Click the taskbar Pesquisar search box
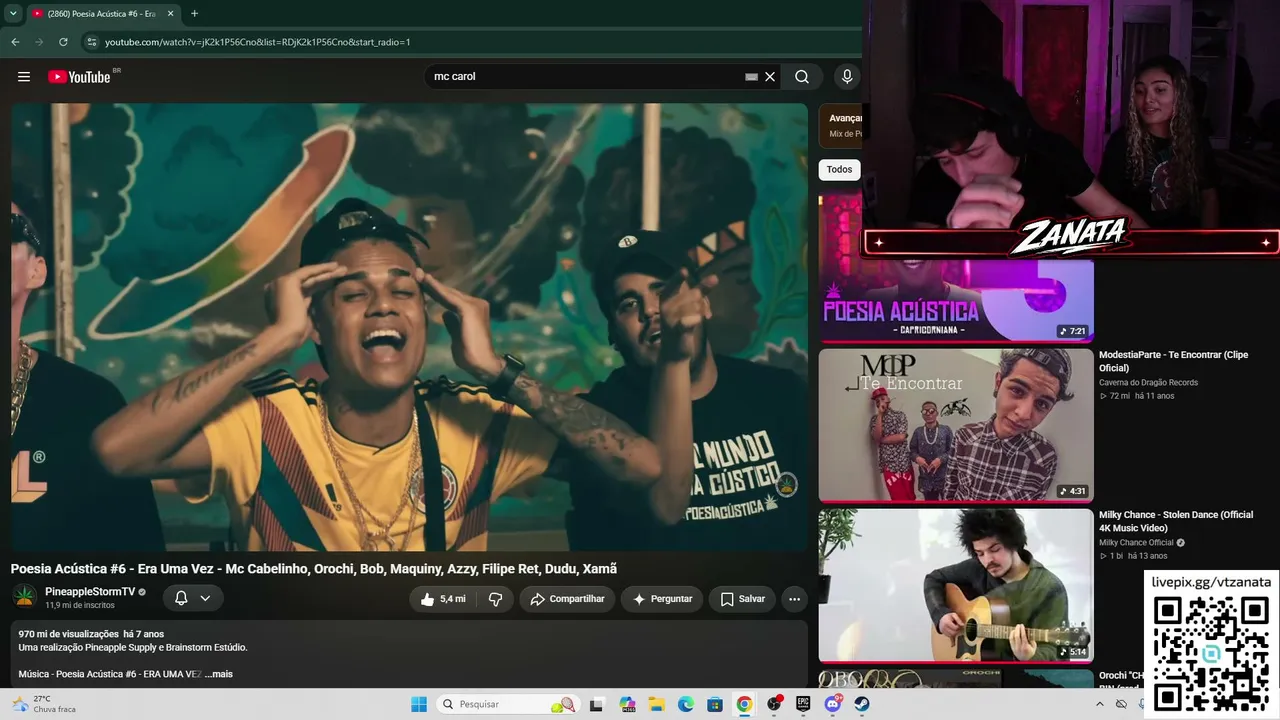Screen dimensions: 1280x720 (x=507, y=704)
